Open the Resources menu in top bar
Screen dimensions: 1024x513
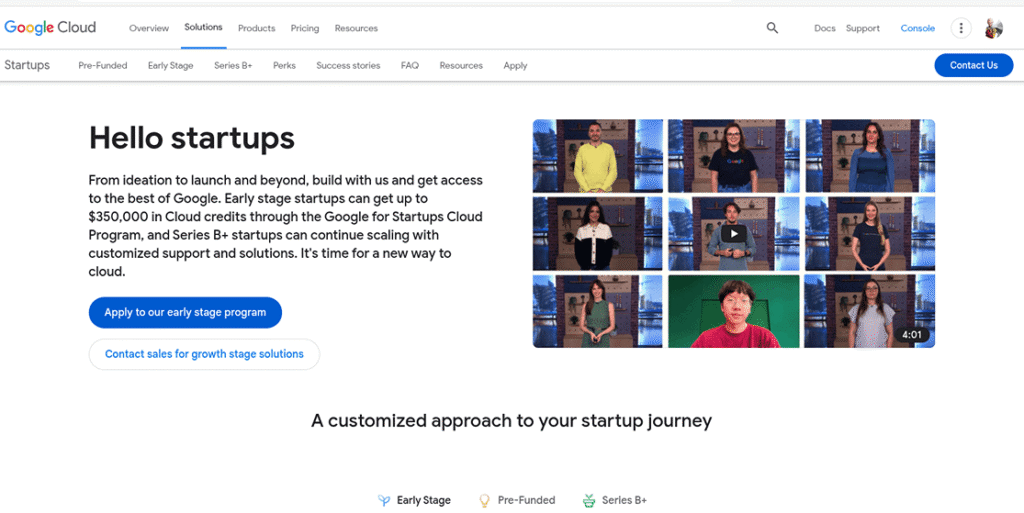356,28
